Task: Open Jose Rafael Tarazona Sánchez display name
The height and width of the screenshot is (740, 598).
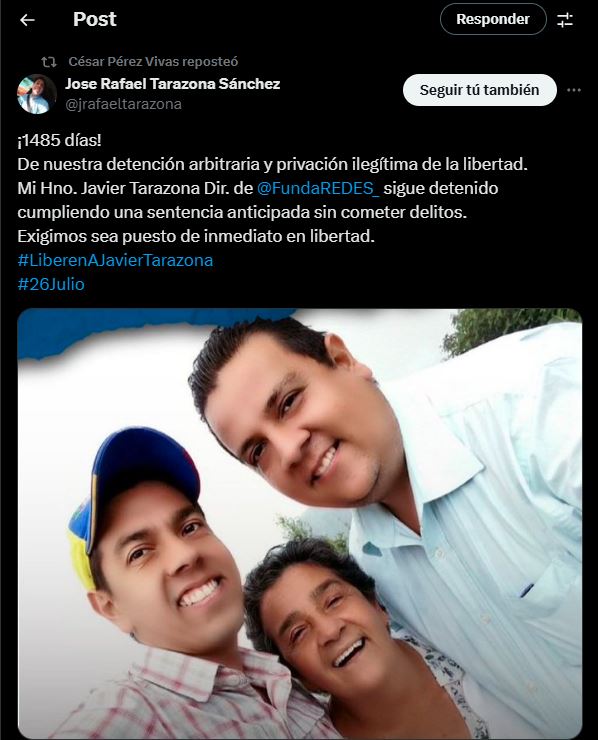Action: (x=173, y=84)
